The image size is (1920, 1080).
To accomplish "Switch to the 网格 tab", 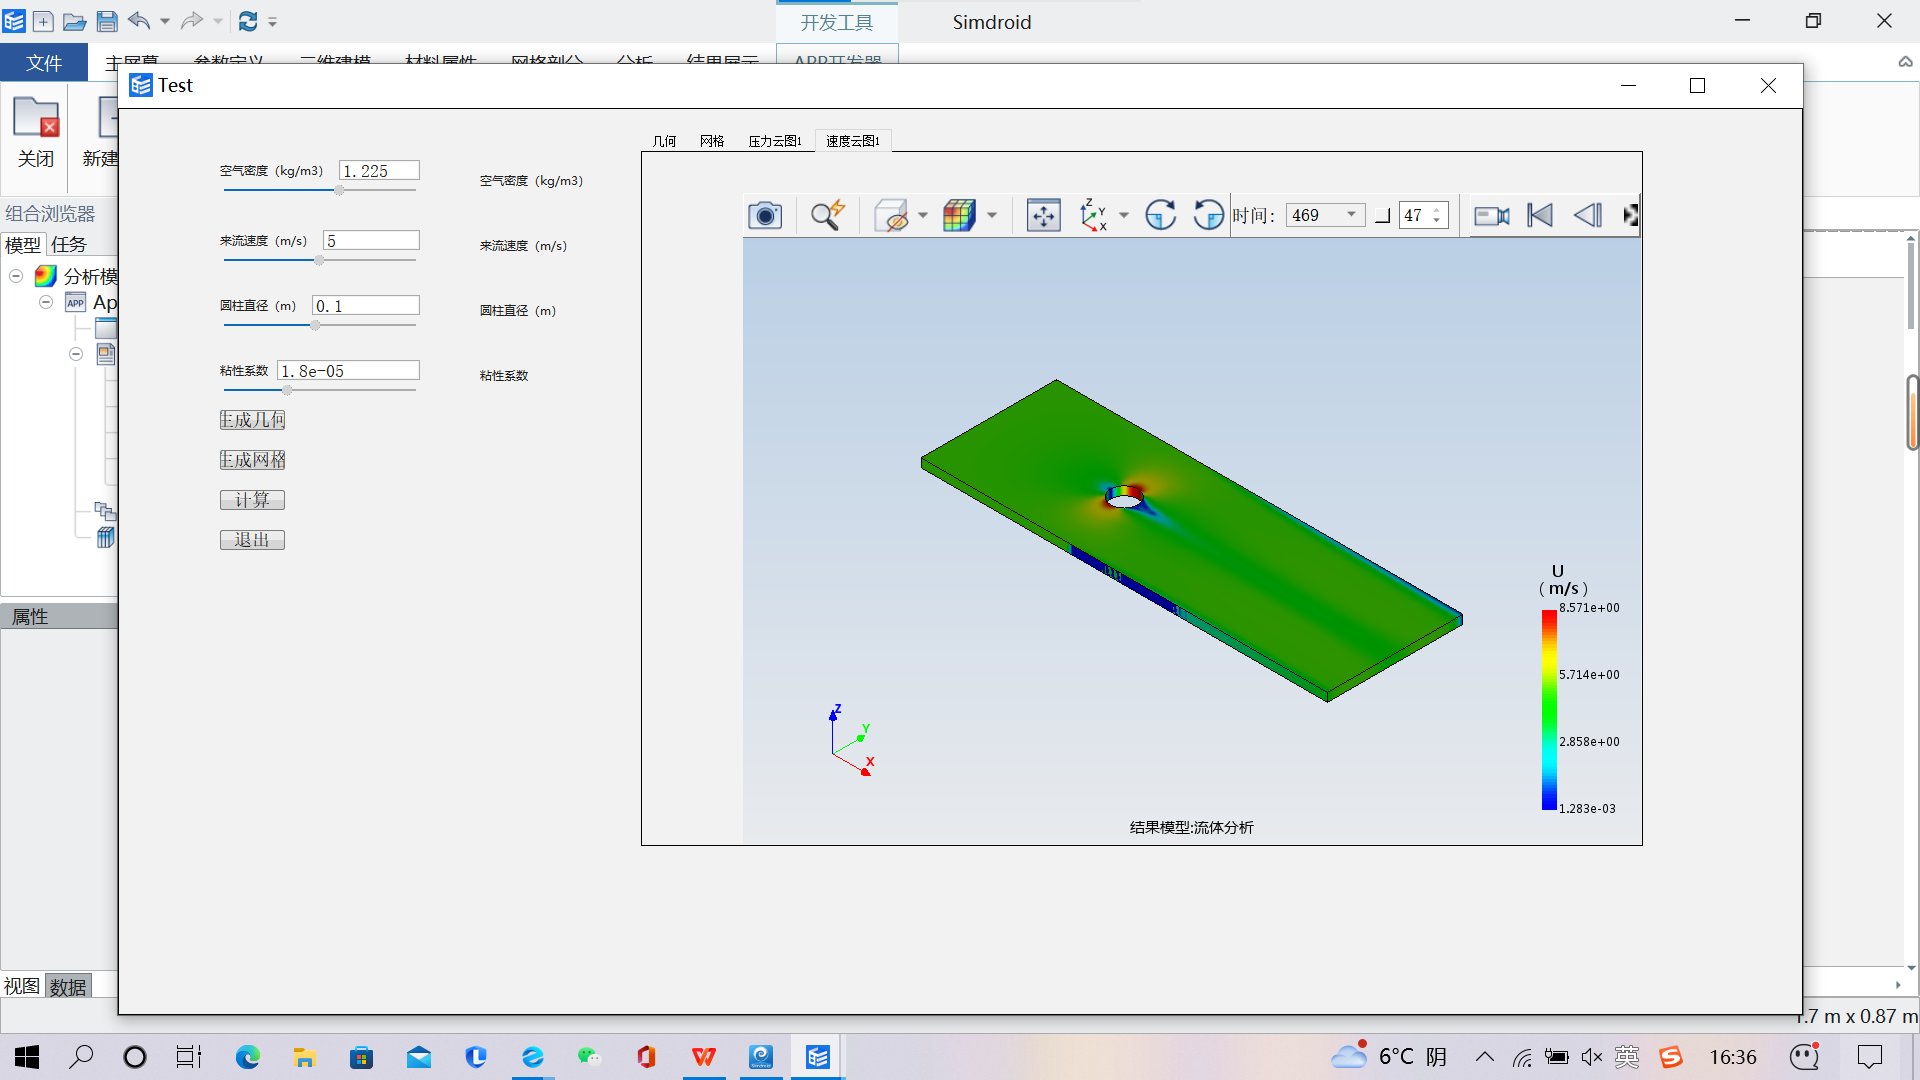I will pos(712,141).
